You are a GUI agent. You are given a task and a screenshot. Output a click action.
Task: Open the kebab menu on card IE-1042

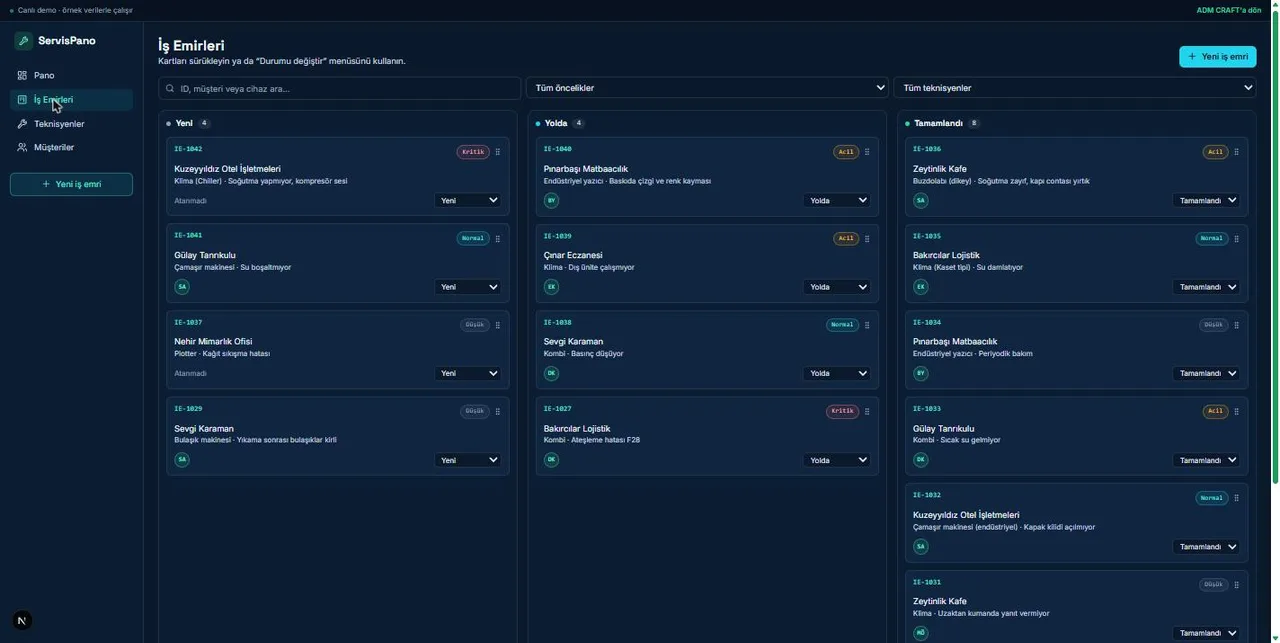(x=498, y=152)
